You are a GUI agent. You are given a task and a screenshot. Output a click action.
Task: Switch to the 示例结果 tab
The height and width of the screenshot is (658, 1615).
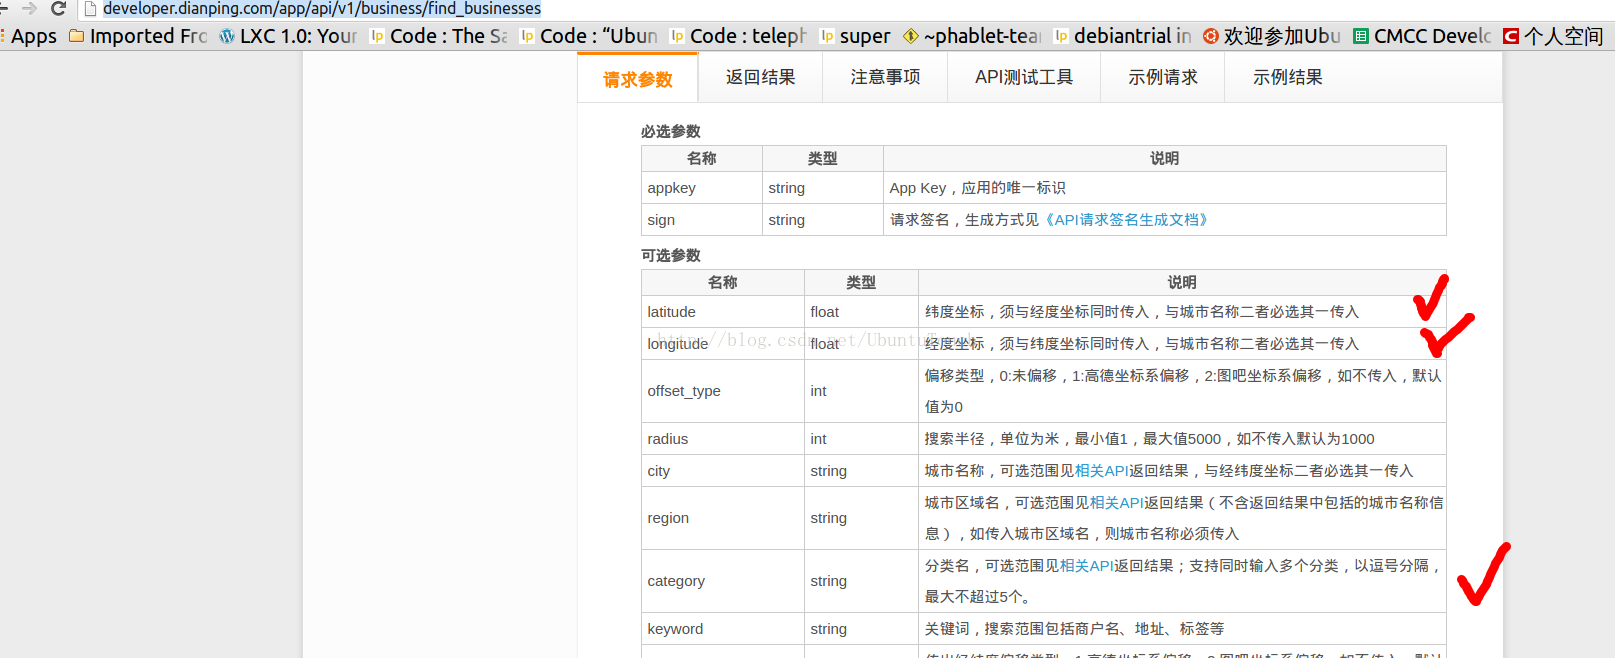[x=1287, y=77]
